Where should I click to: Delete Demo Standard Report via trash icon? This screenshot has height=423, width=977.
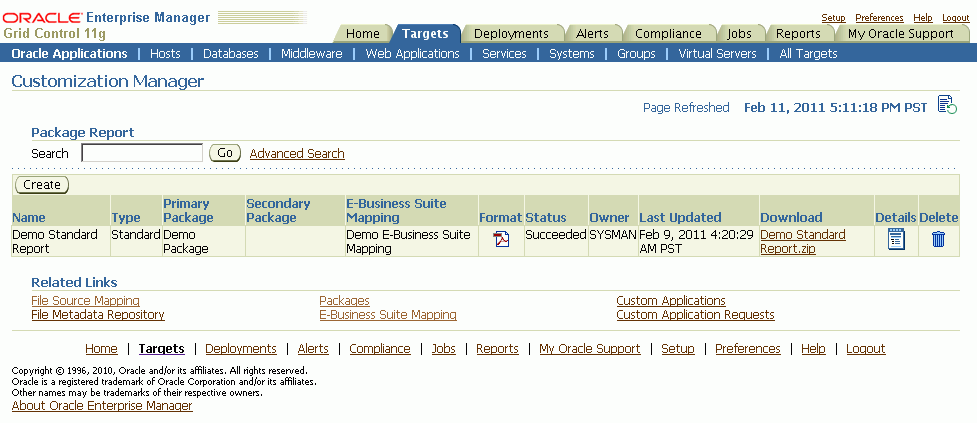pos(938,239)
